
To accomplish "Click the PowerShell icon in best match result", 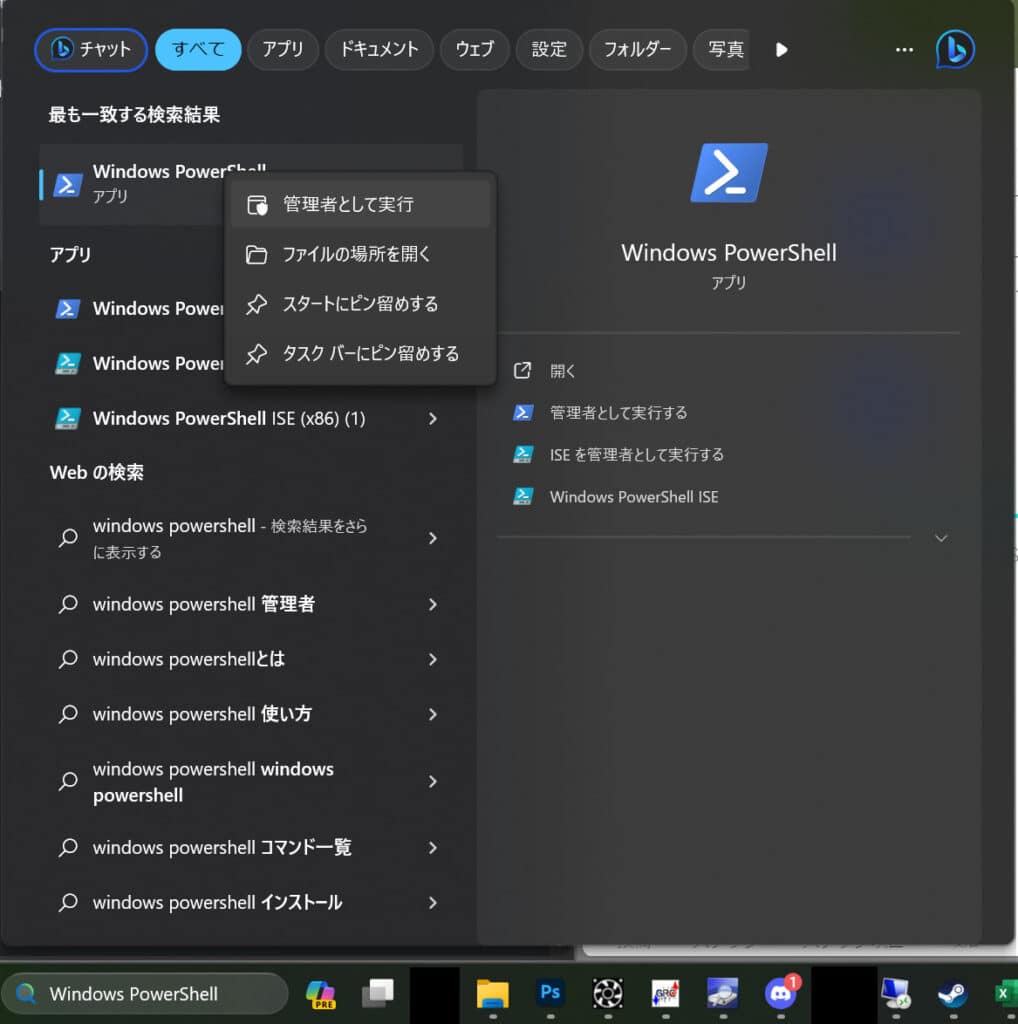I will 68,185.
